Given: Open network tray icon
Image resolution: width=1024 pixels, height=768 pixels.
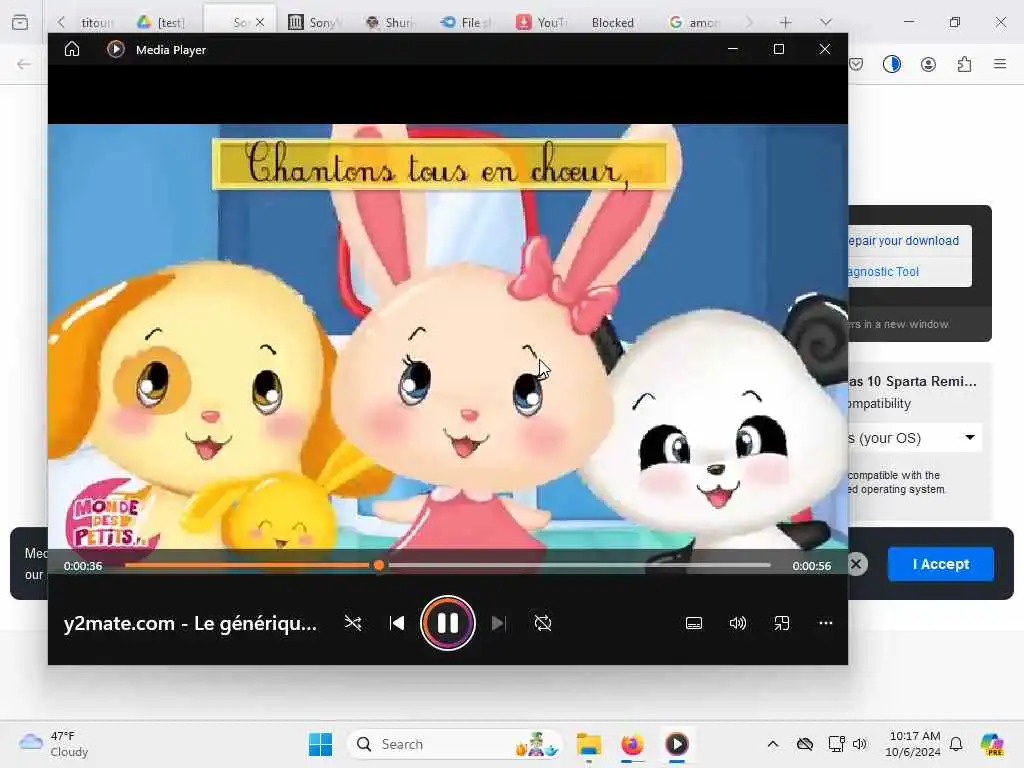Looking at the screenshot, I should pos(836,744).
